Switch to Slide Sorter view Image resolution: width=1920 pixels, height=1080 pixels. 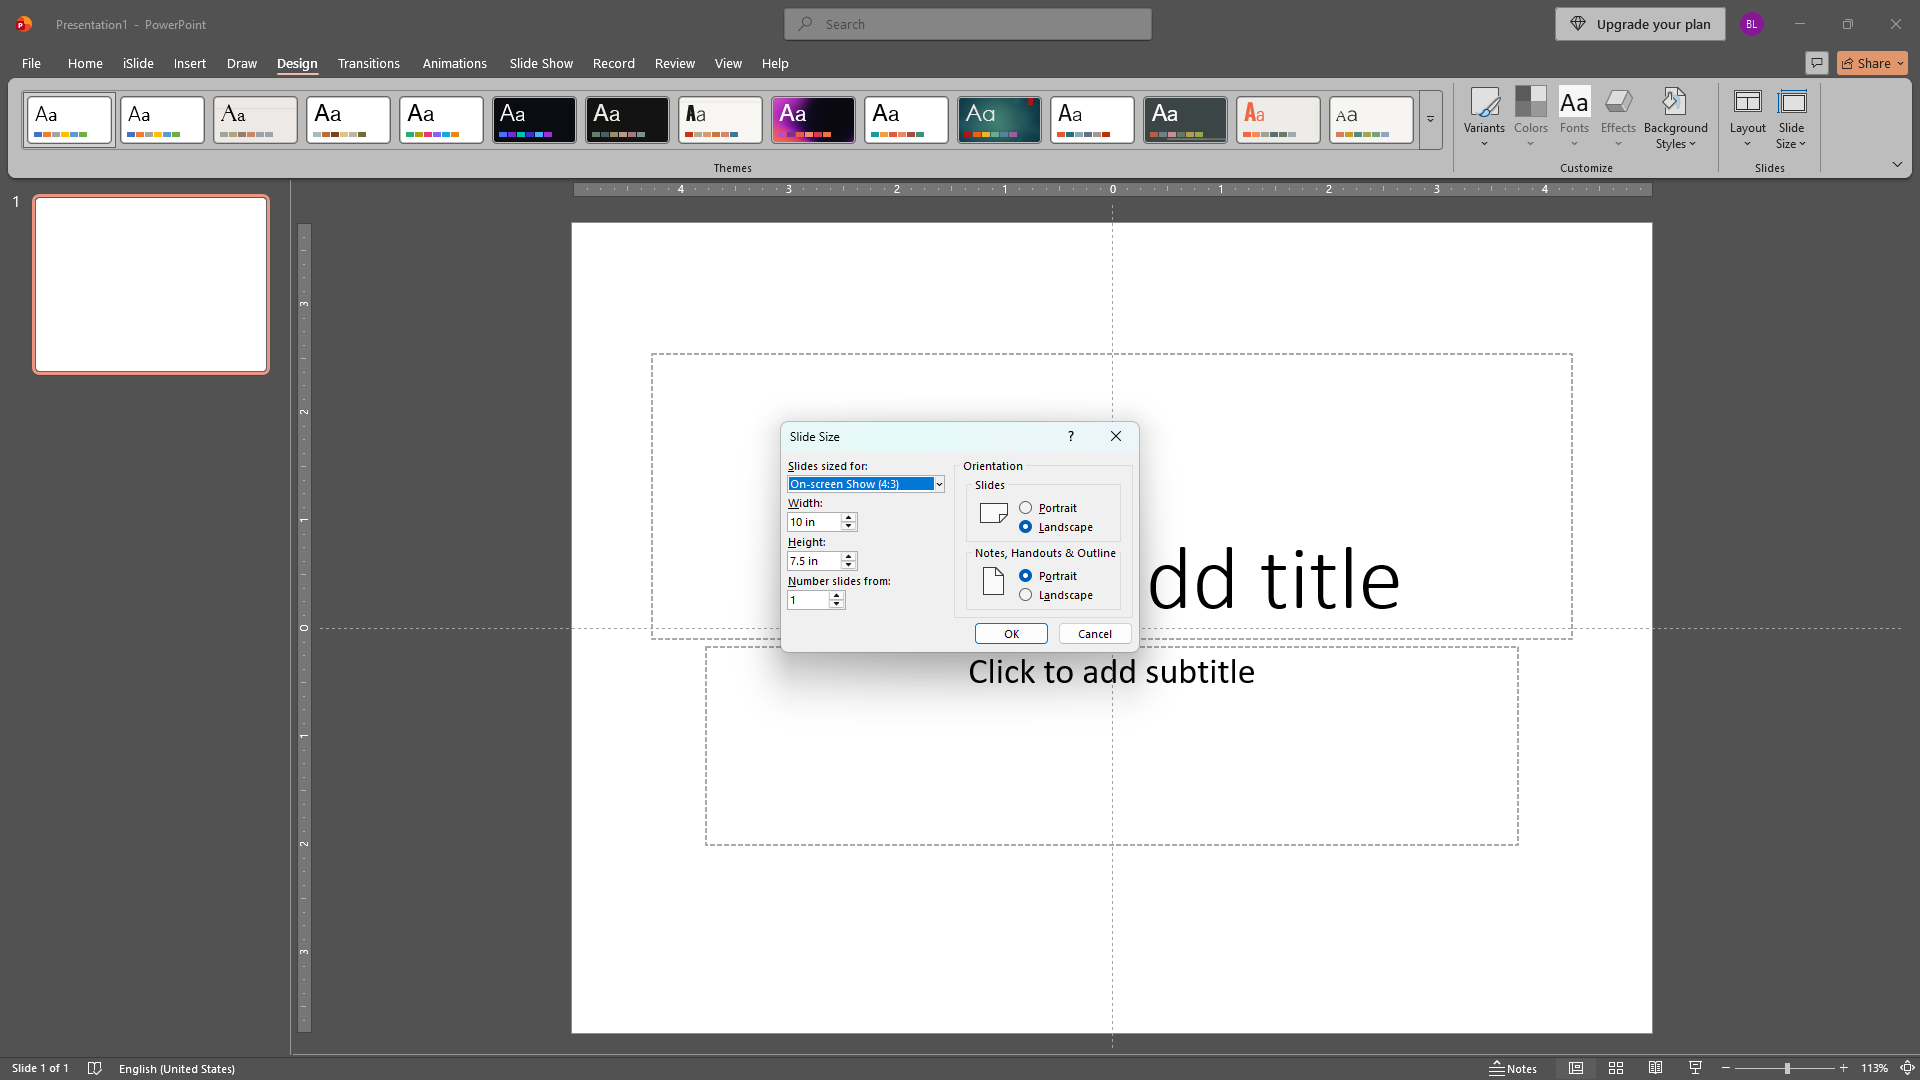coord(1616,1068)
